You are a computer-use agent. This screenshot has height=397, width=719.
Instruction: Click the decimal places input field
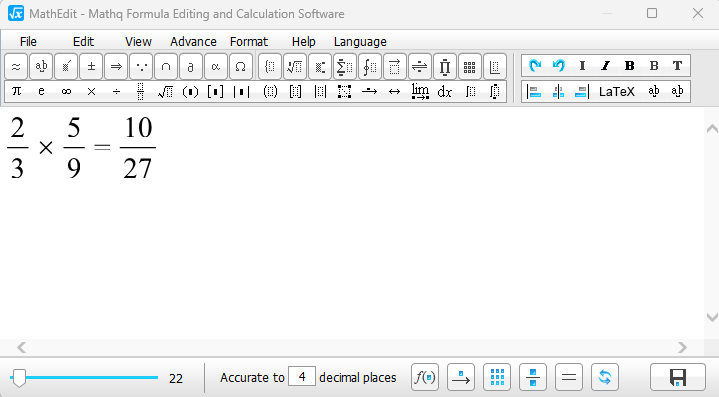[x=302, y=377]
